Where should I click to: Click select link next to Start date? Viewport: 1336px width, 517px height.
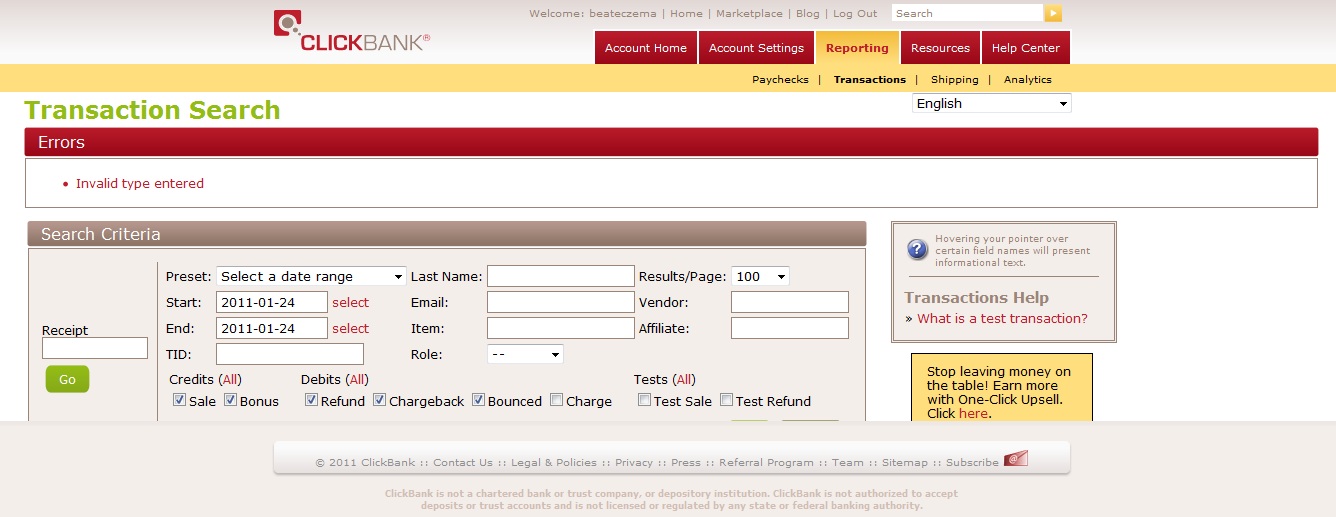(350, 302)
